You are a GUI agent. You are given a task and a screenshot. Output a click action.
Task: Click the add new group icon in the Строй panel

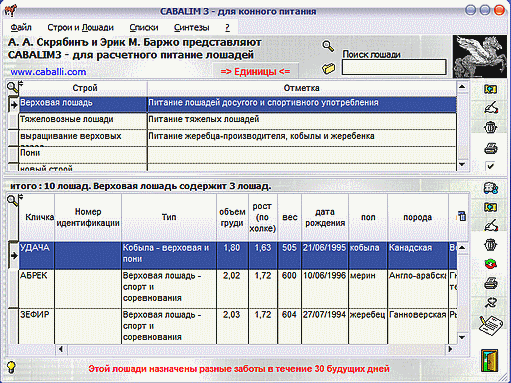(x=490, y=89)
